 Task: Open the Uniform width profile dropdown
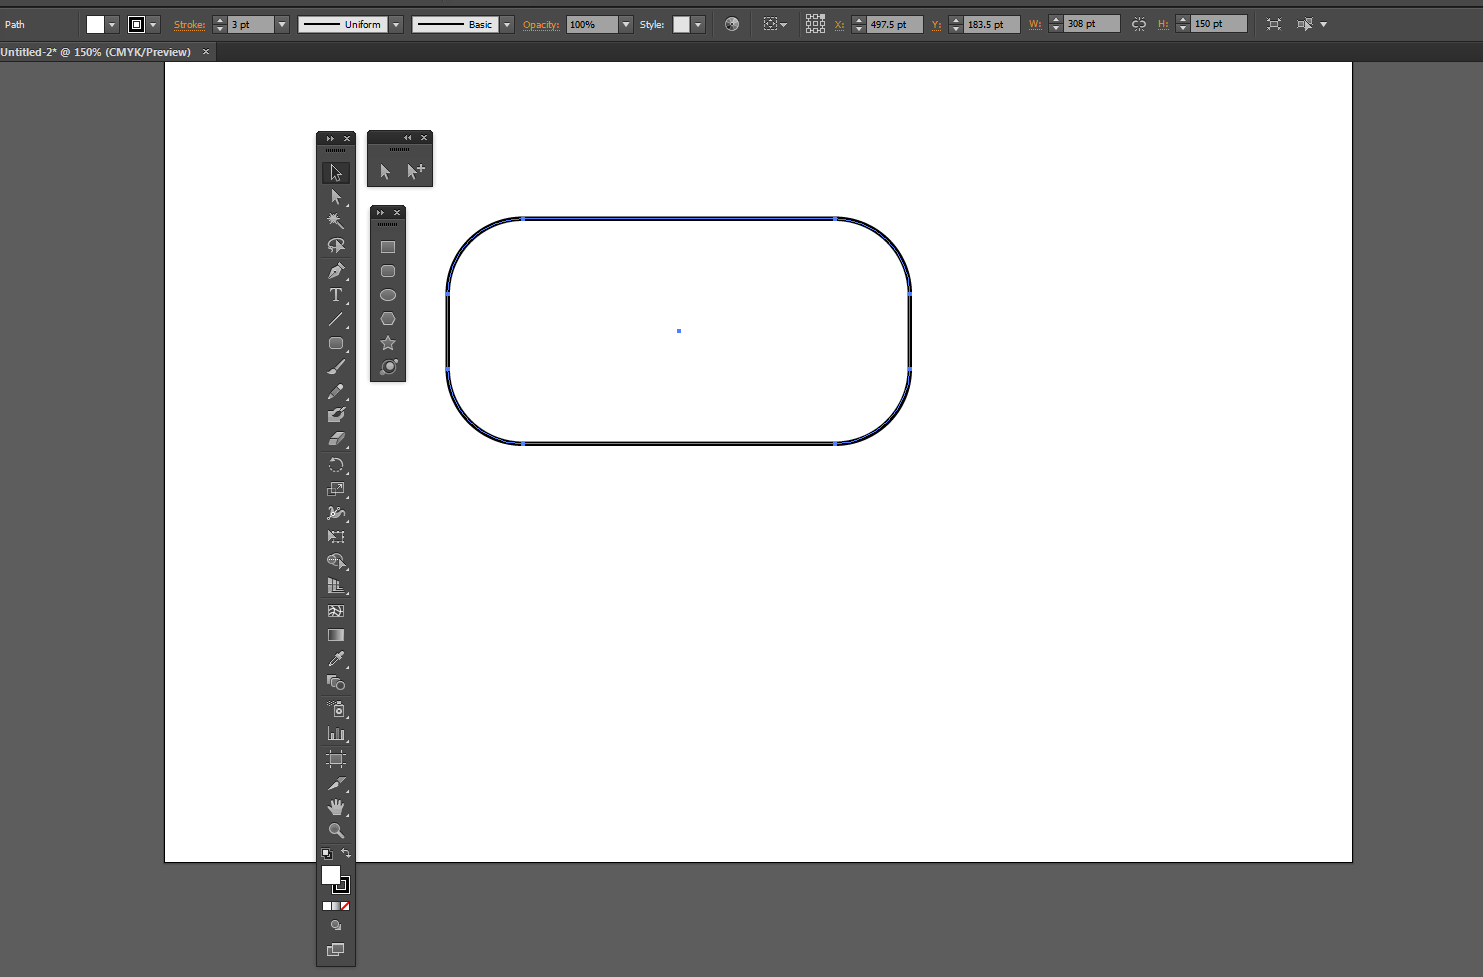[395, 23]
